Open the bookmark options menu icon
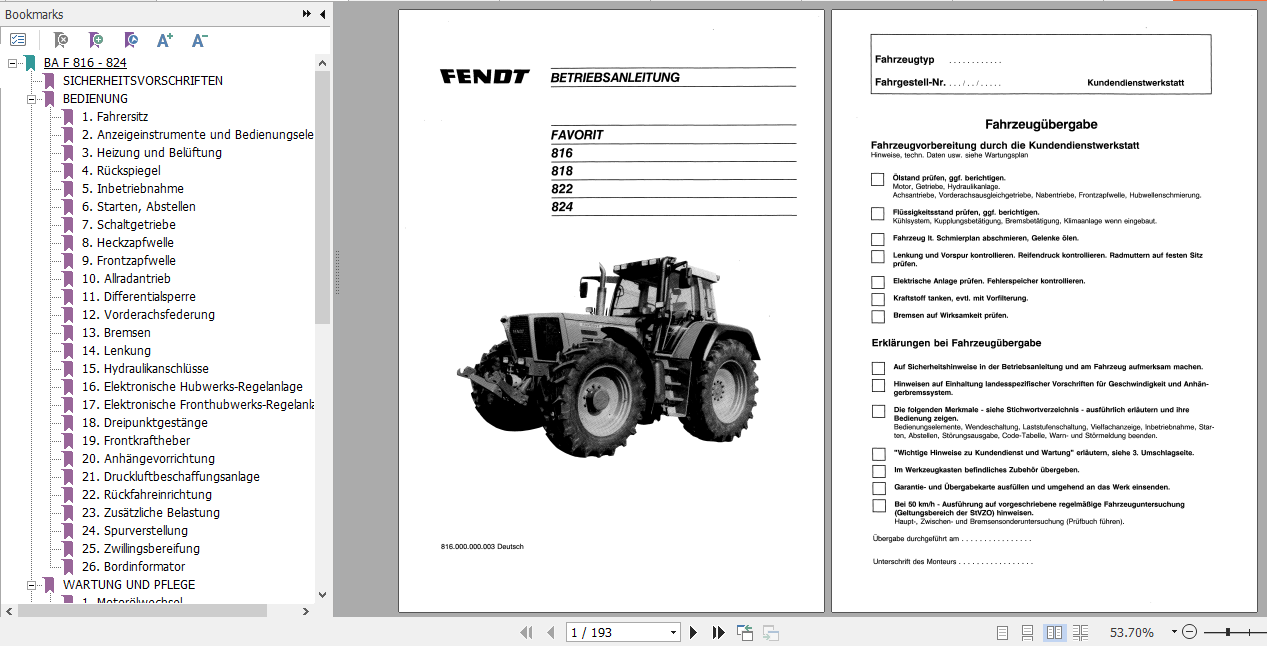This screenshot has width=1267, height=646. click(18, 40)
